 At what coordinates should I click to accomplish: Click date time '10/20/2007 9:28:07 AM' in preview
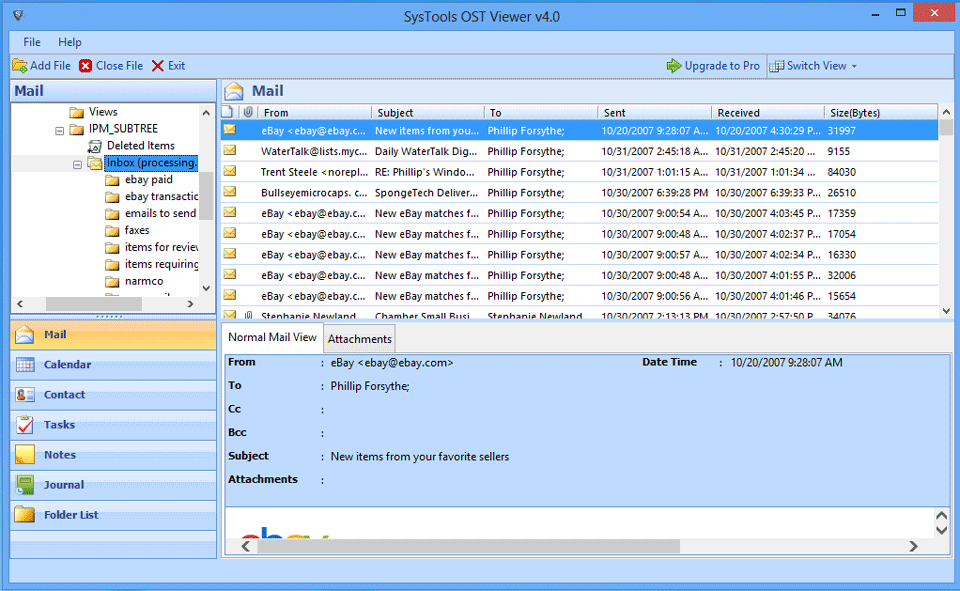click(x=787, y=363)
